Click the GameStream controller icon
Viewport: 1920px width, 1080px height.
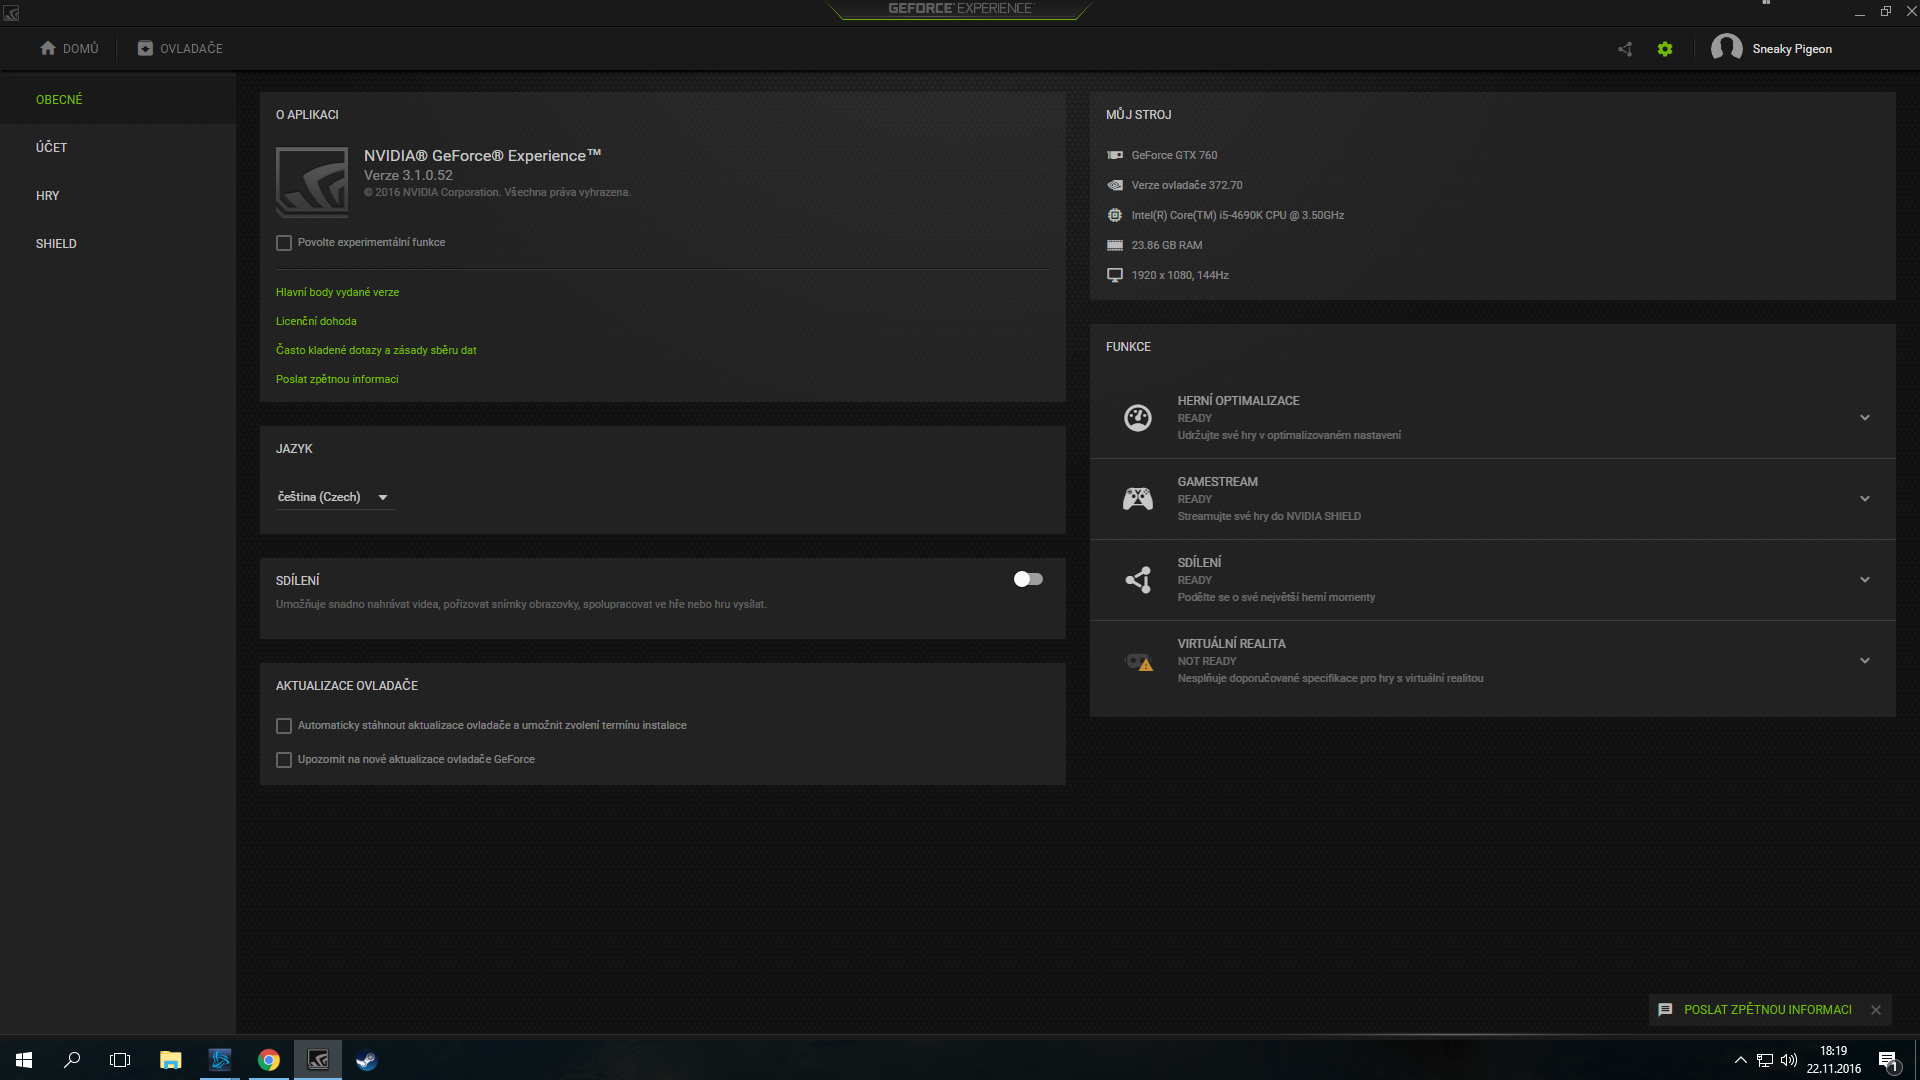1138,499
